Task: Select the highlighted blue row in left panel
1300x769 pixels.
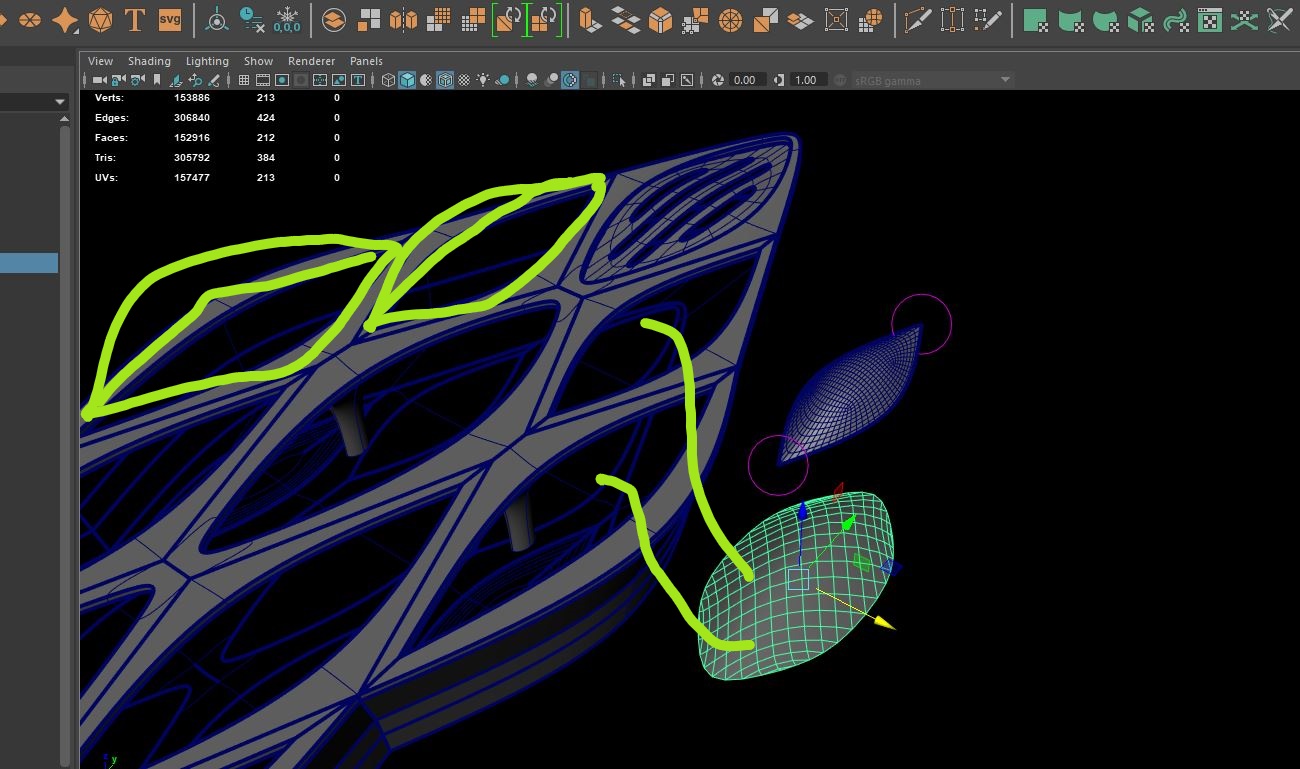Action: 29,263
